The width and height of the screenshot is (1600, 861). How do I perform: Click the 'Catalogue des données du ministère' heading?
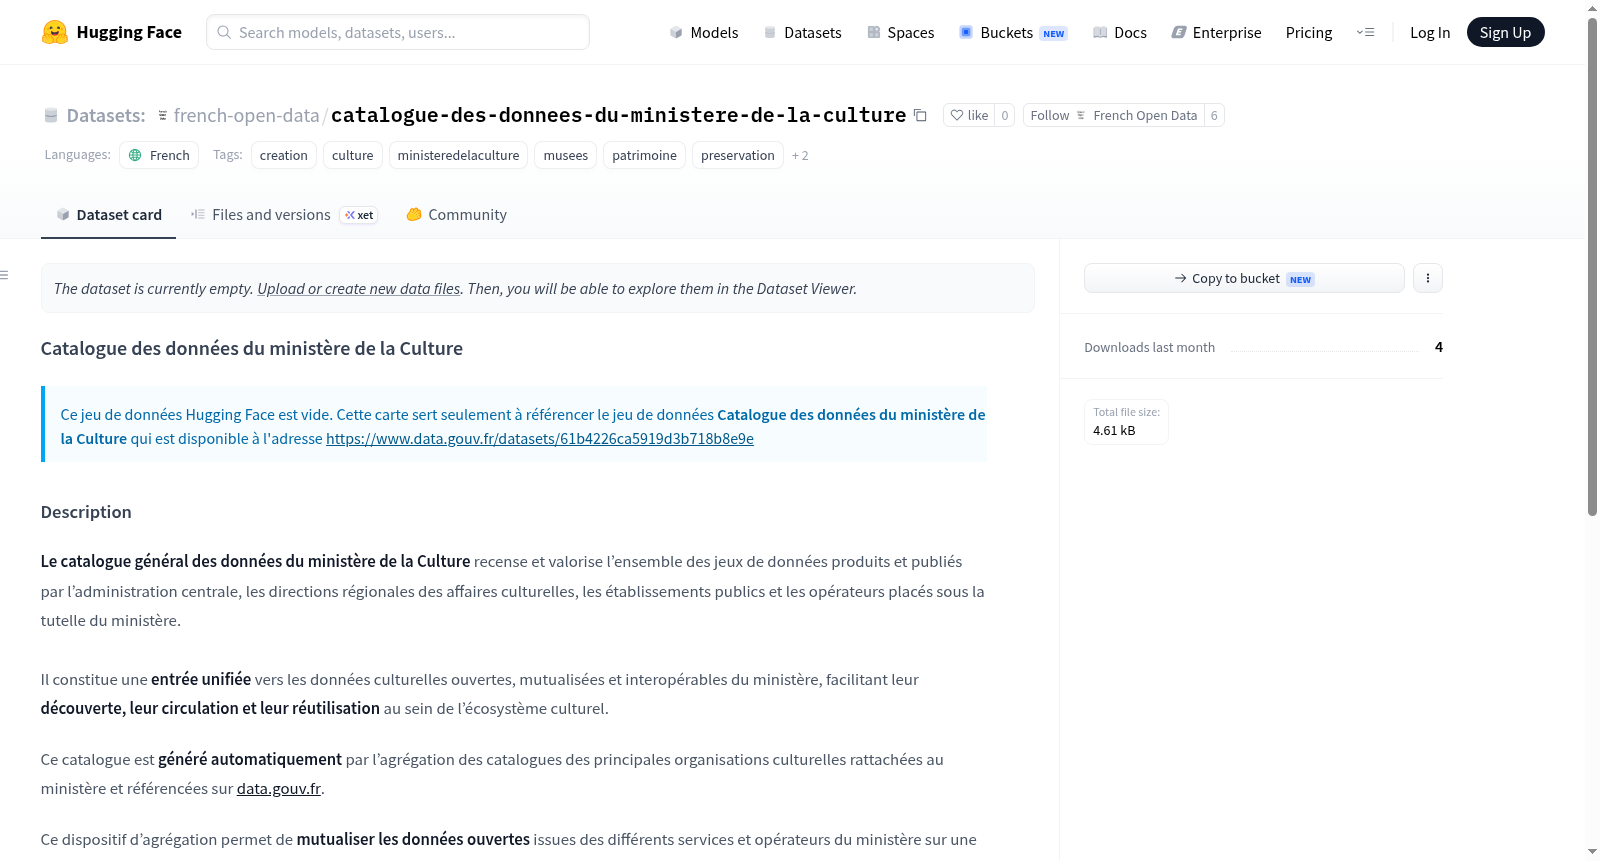point(252,348)
